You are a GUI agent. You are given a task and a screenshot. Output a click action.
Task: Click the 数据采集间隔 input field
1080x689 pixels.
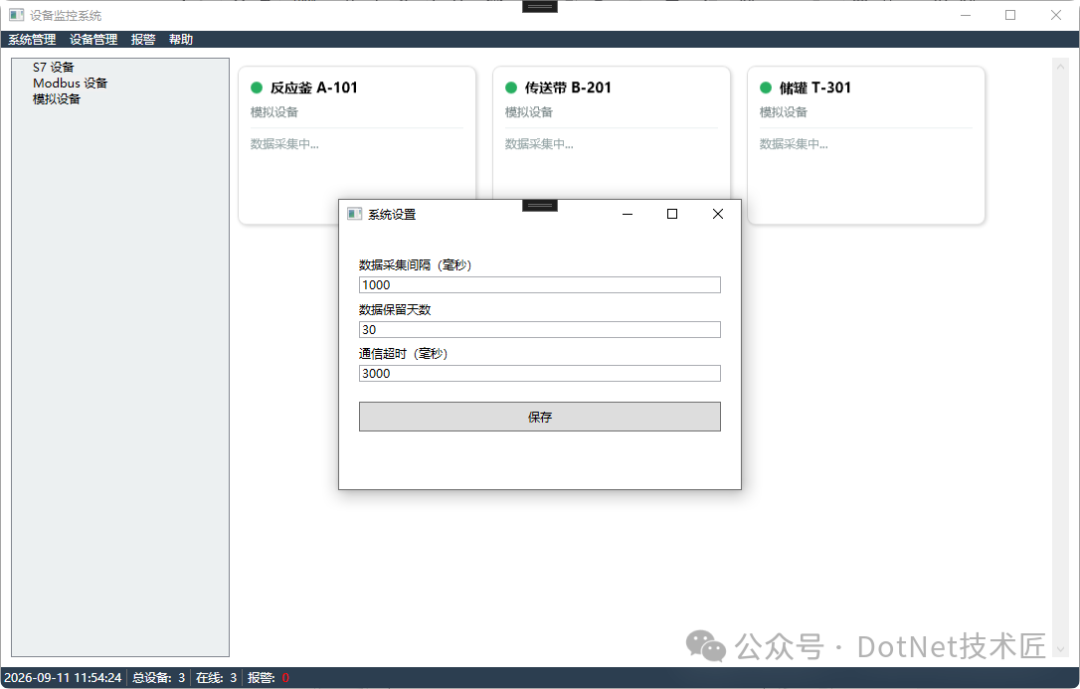(539, 285)
